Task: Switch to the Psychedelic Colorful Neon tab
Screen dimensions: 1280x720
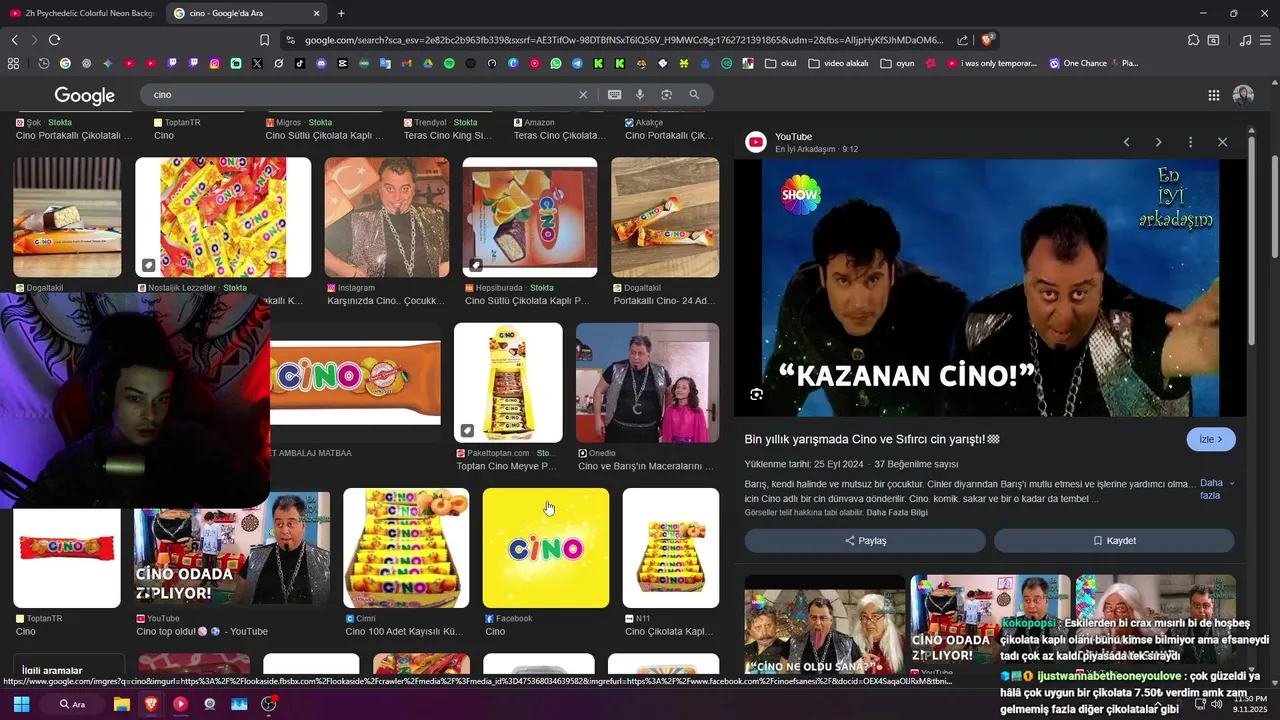Action: click(x=83, y=13)
